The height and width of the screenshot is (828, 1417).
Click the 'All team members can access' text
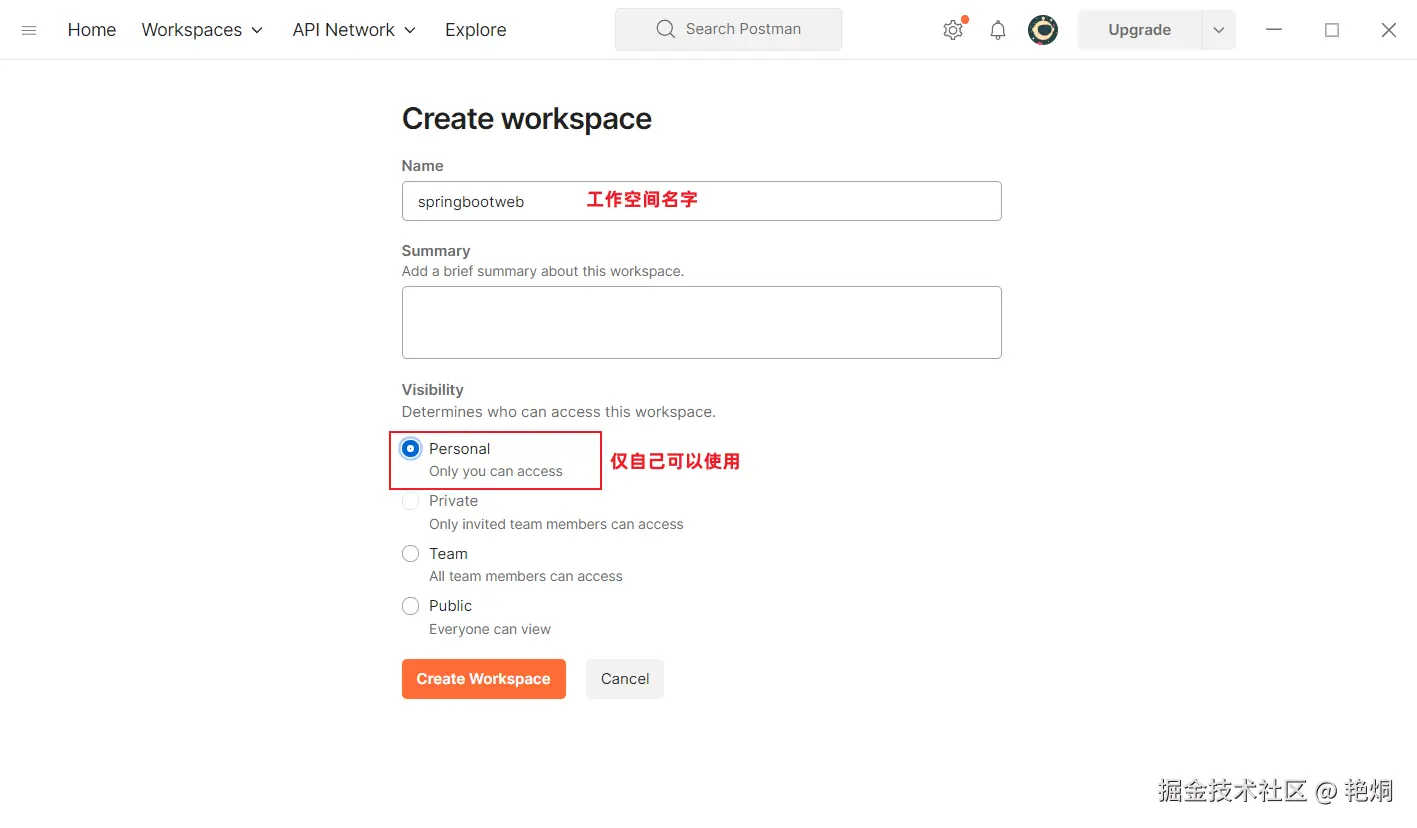(526, 576)
